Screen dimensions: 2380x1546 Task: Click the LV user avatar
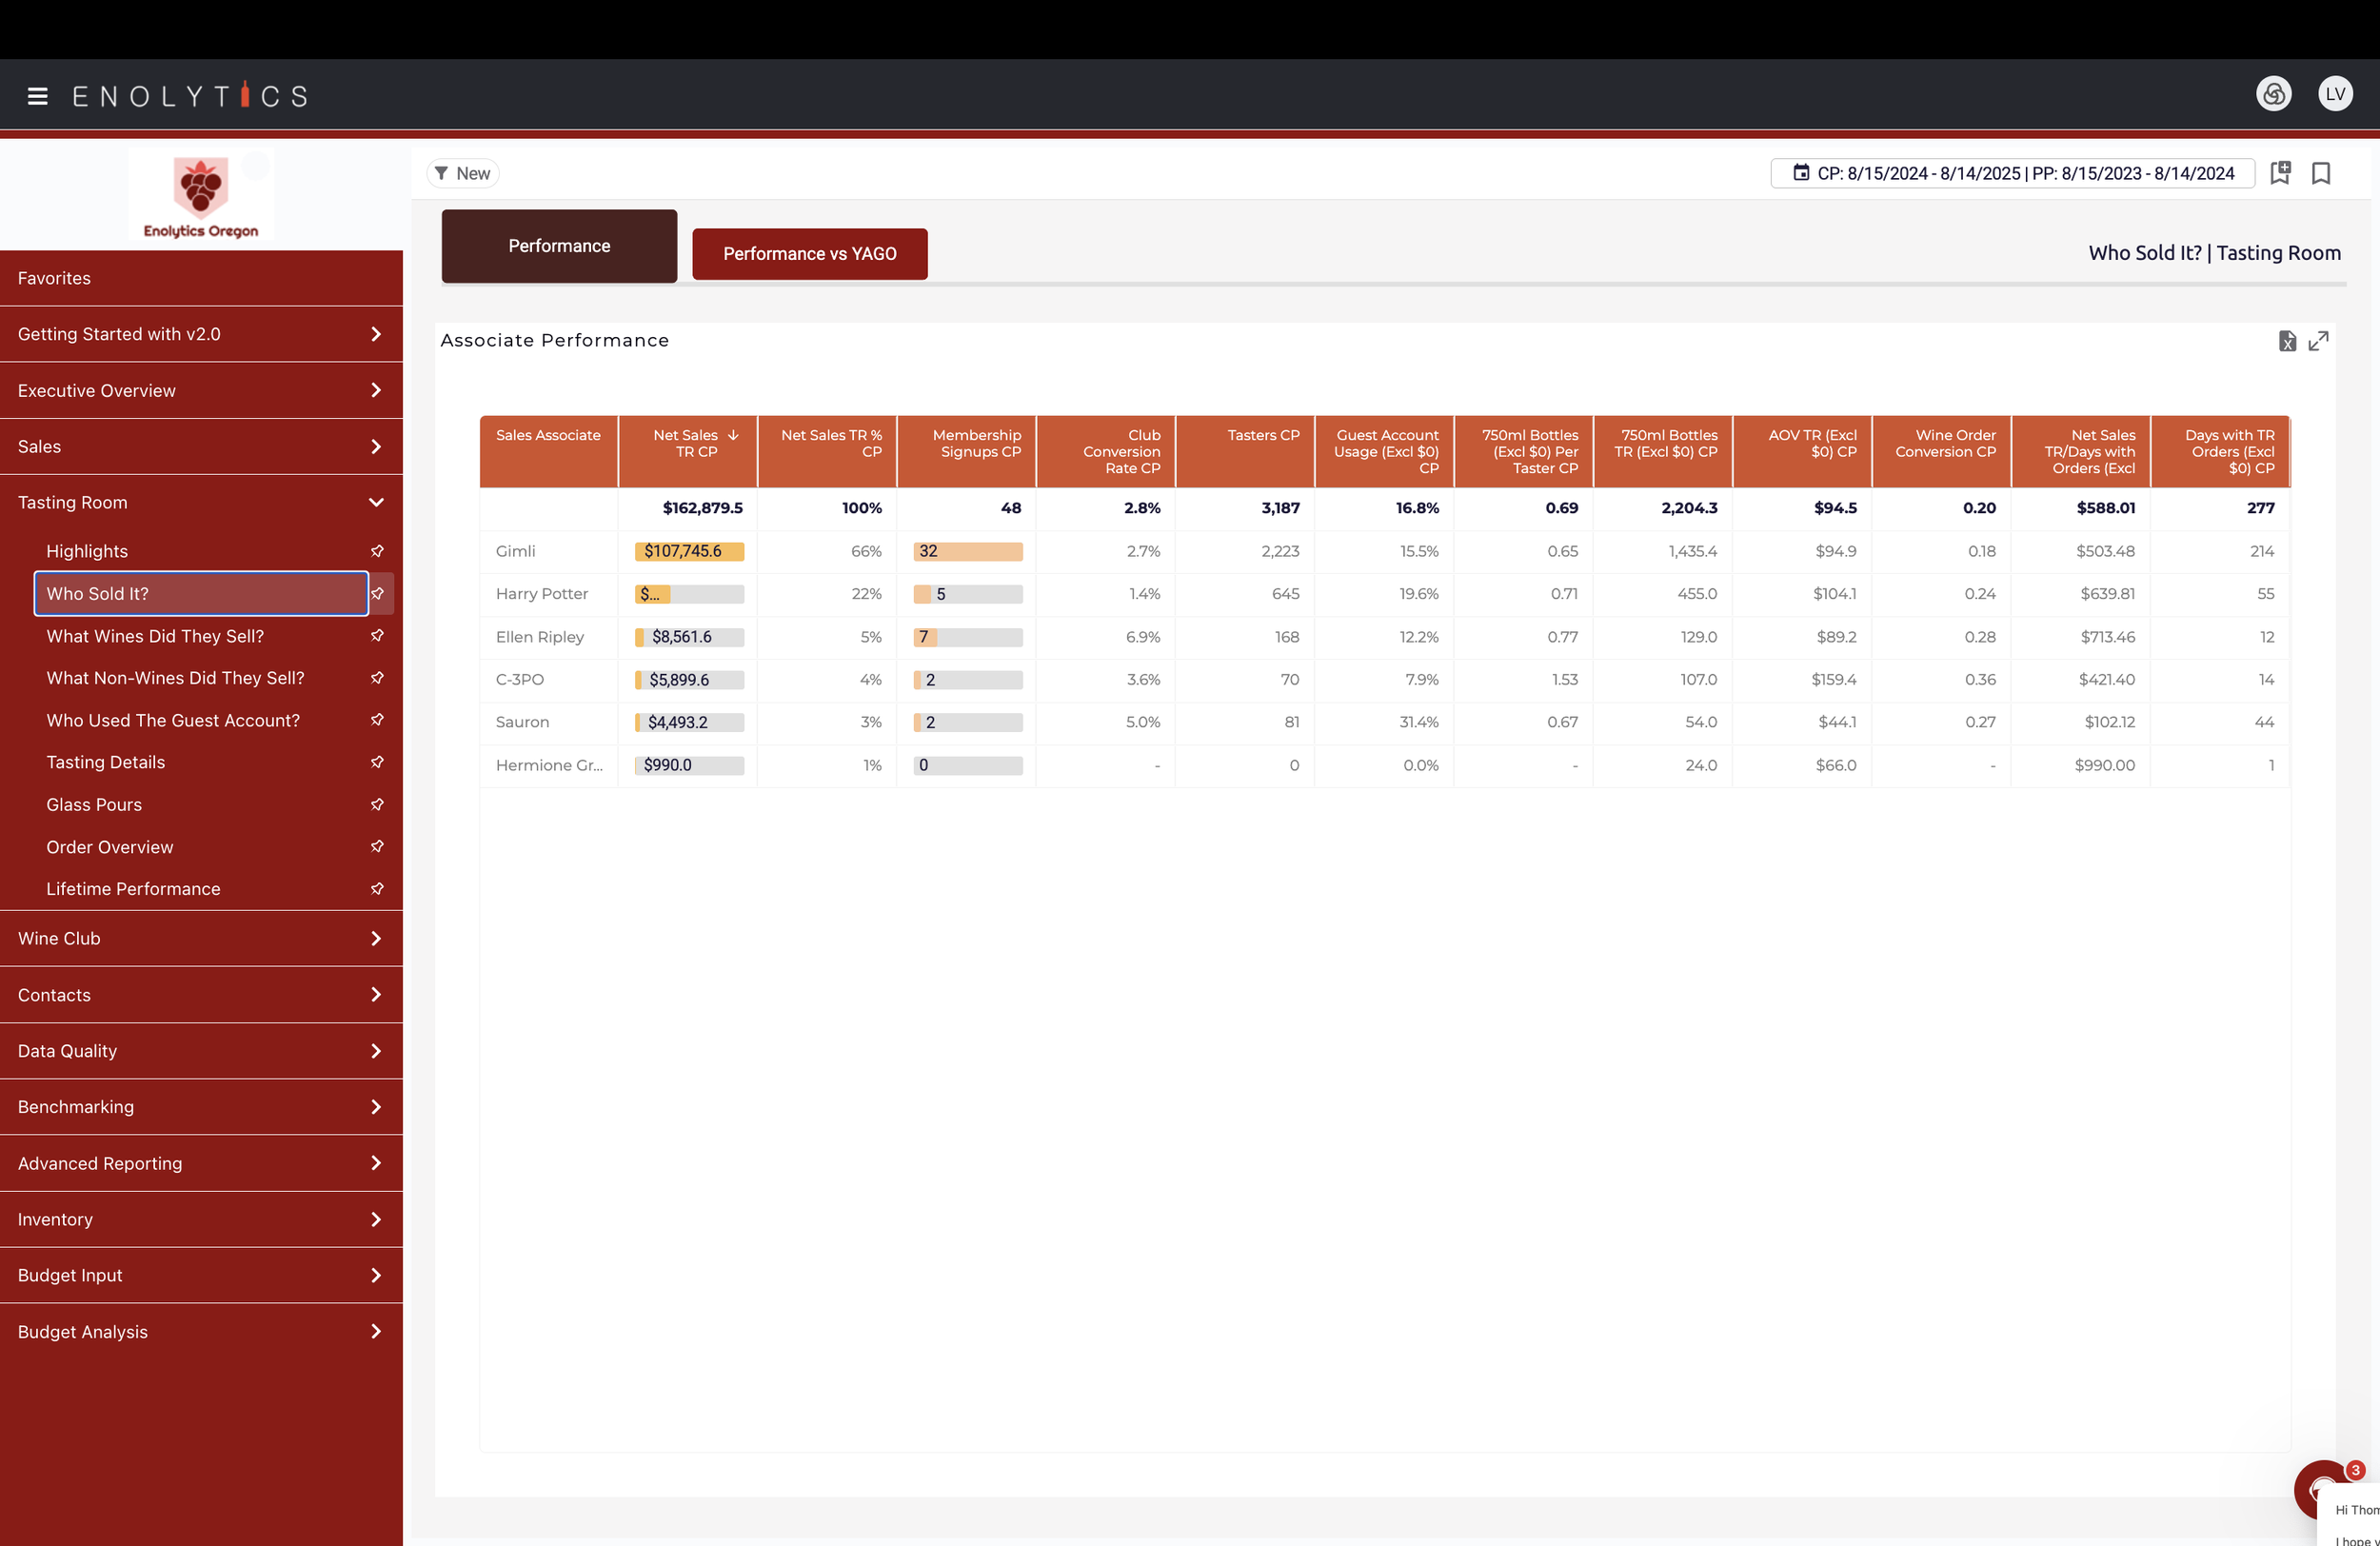point(2335,94)
